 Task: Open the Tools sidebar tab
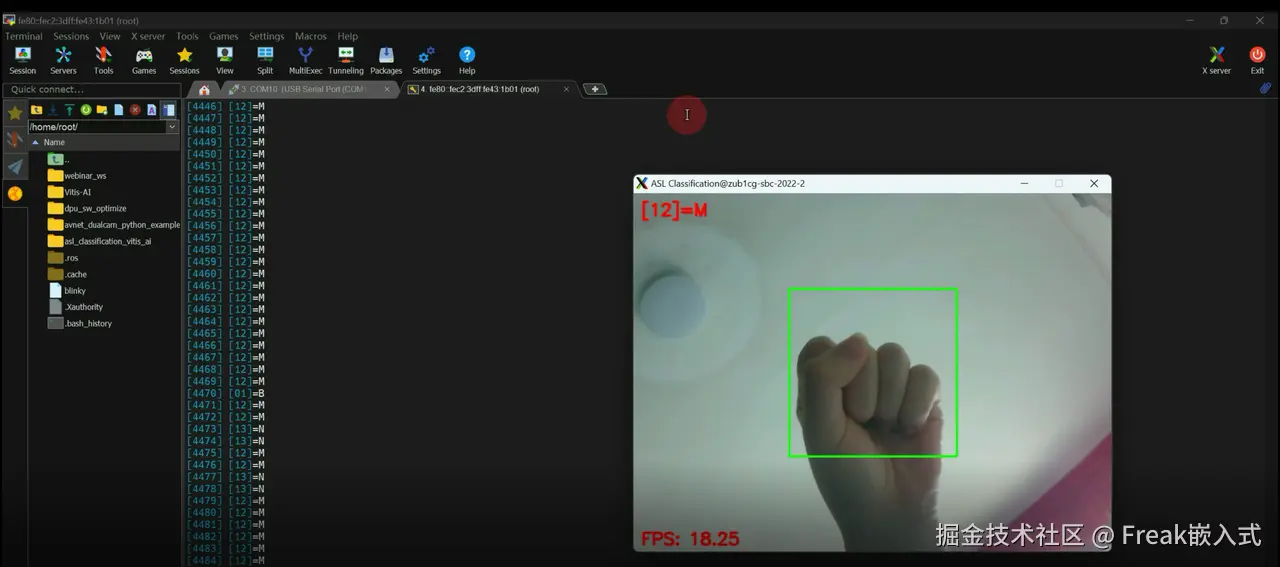[15, 139]
